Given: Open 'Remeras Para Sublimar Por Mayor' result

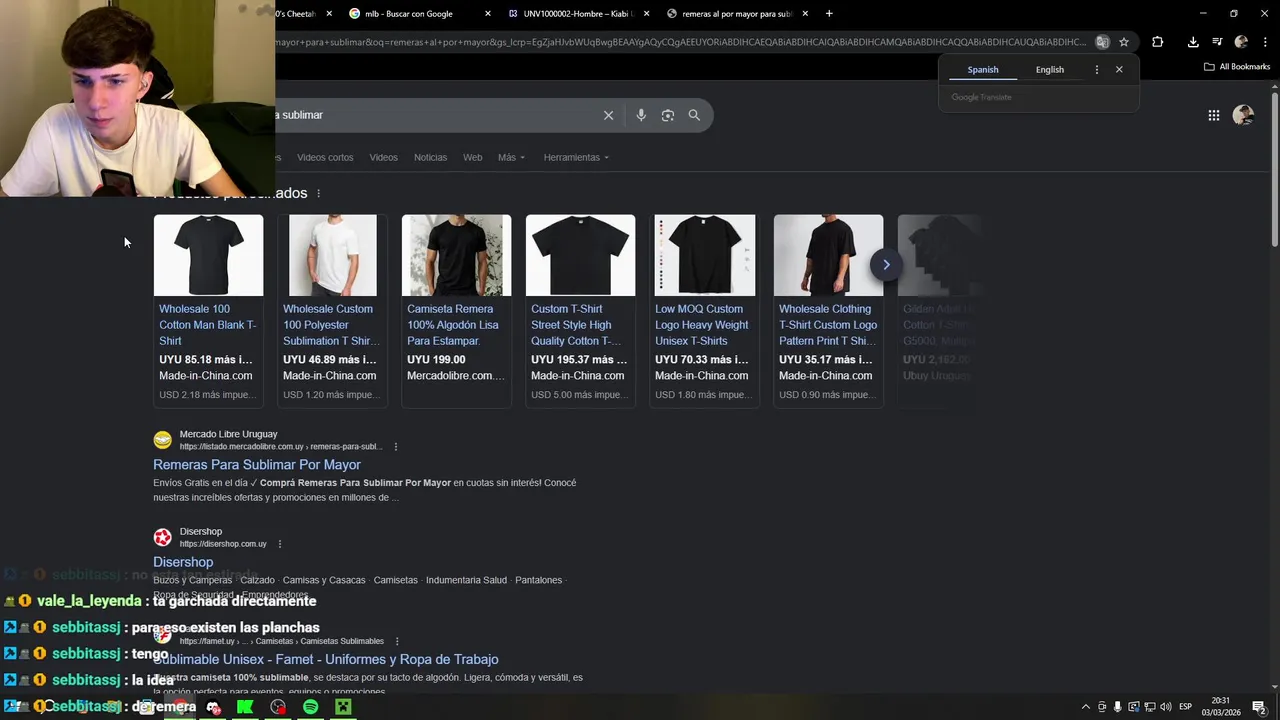Looking at the screenshot, I should tap(257, 465).
